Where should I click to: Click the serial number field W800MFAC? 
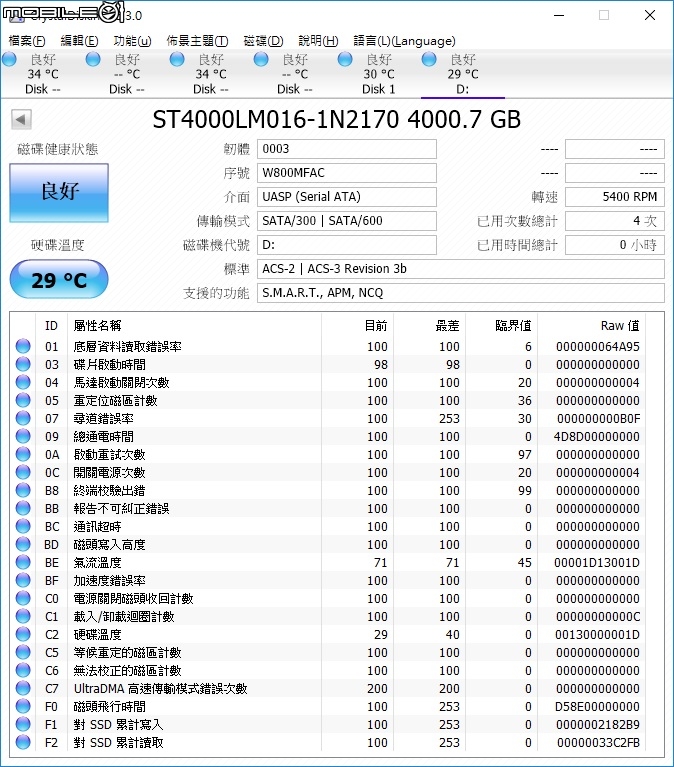pyautogui.click(x=347, y=173)
